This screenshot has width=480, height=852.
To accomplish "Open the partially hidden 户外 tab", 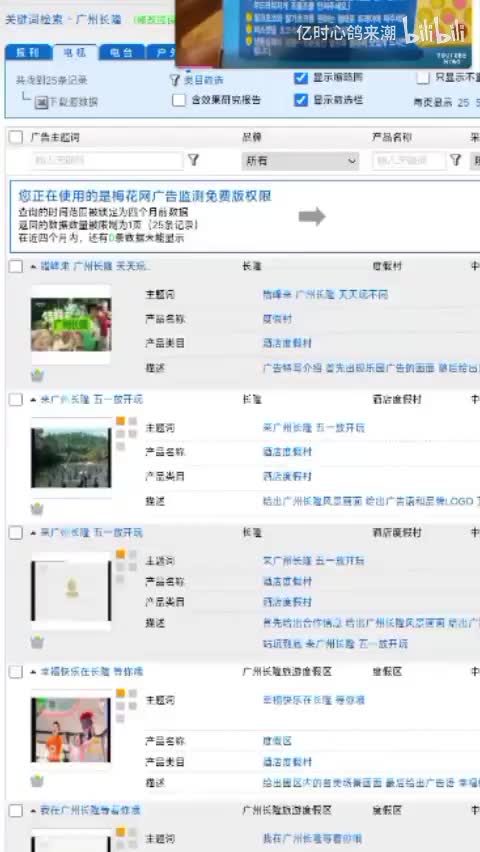I will [161, 53].
